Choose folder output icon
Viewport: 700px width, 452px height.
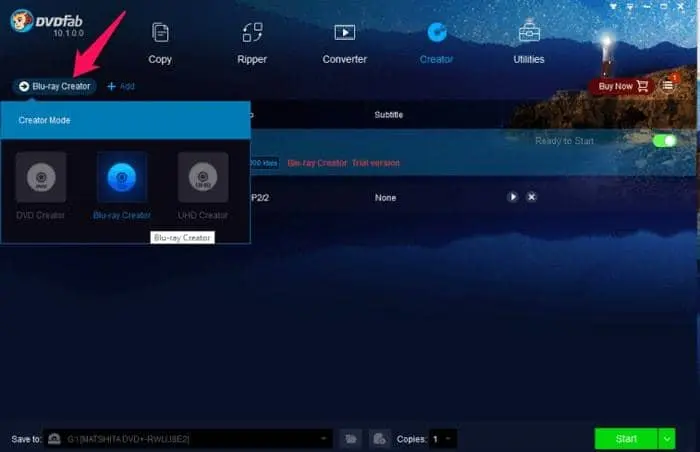351,439
